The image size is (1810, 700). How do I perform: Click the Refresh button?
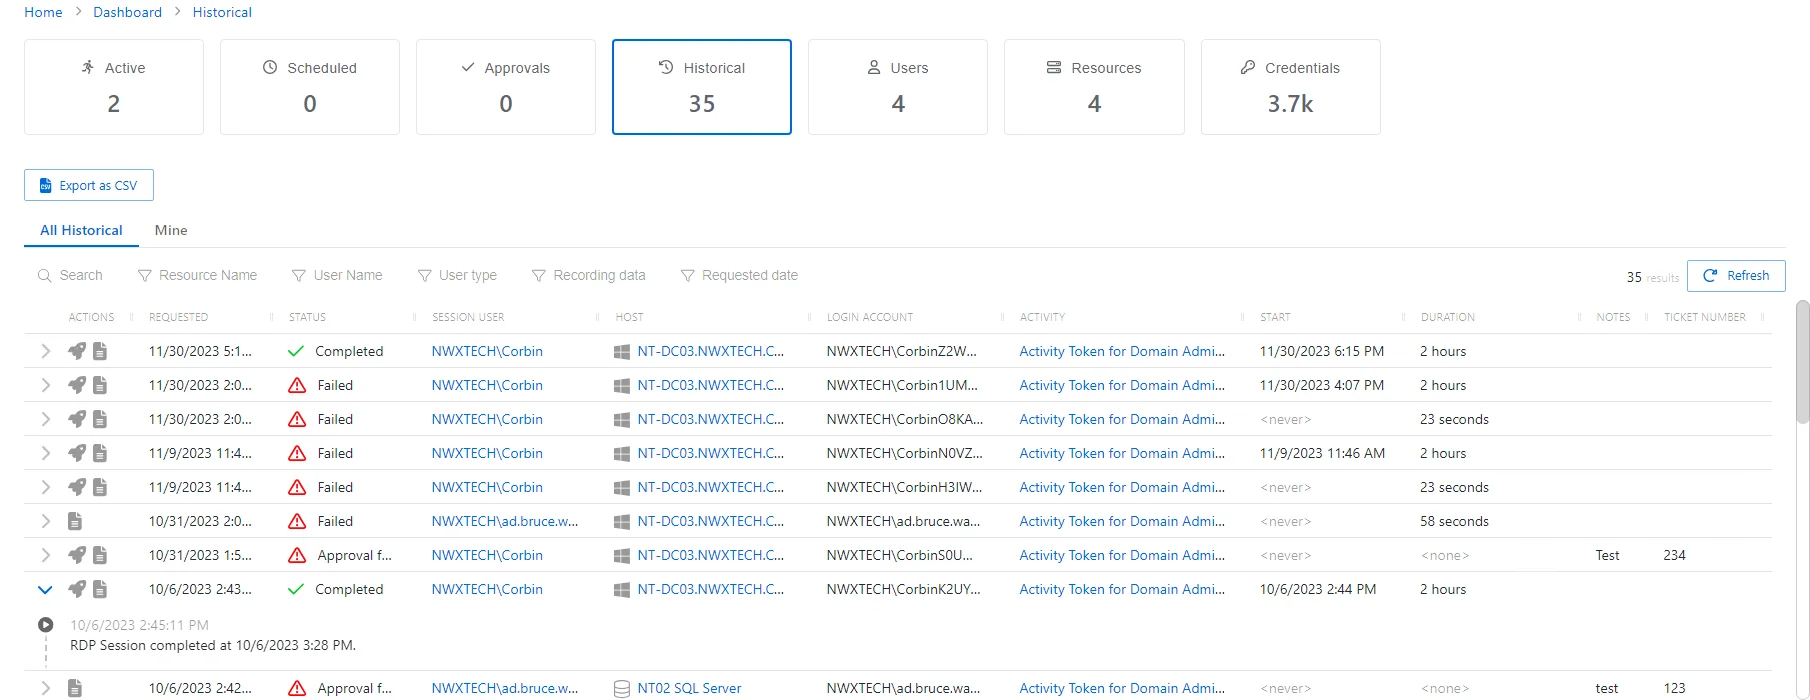coord(1736,276)
